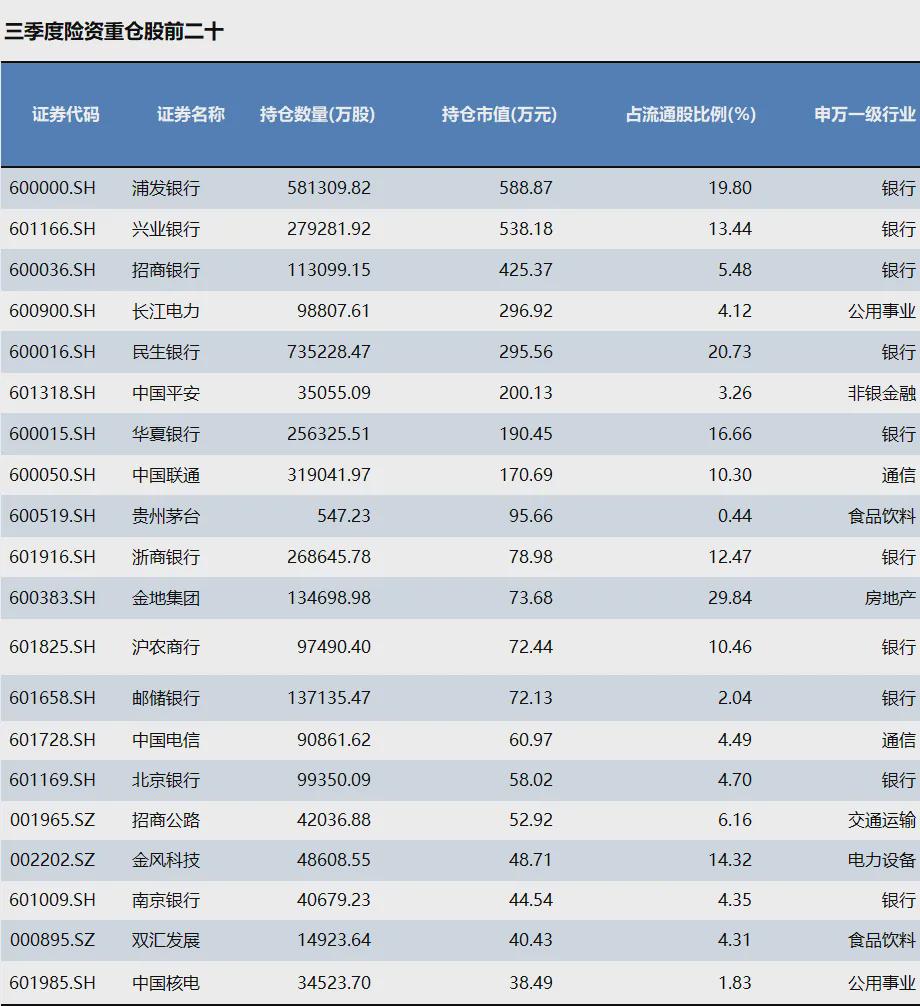Select the 南京银行 name cell
The height and width of the screenshot is (1006, 920).
click(x=166, y=901)
